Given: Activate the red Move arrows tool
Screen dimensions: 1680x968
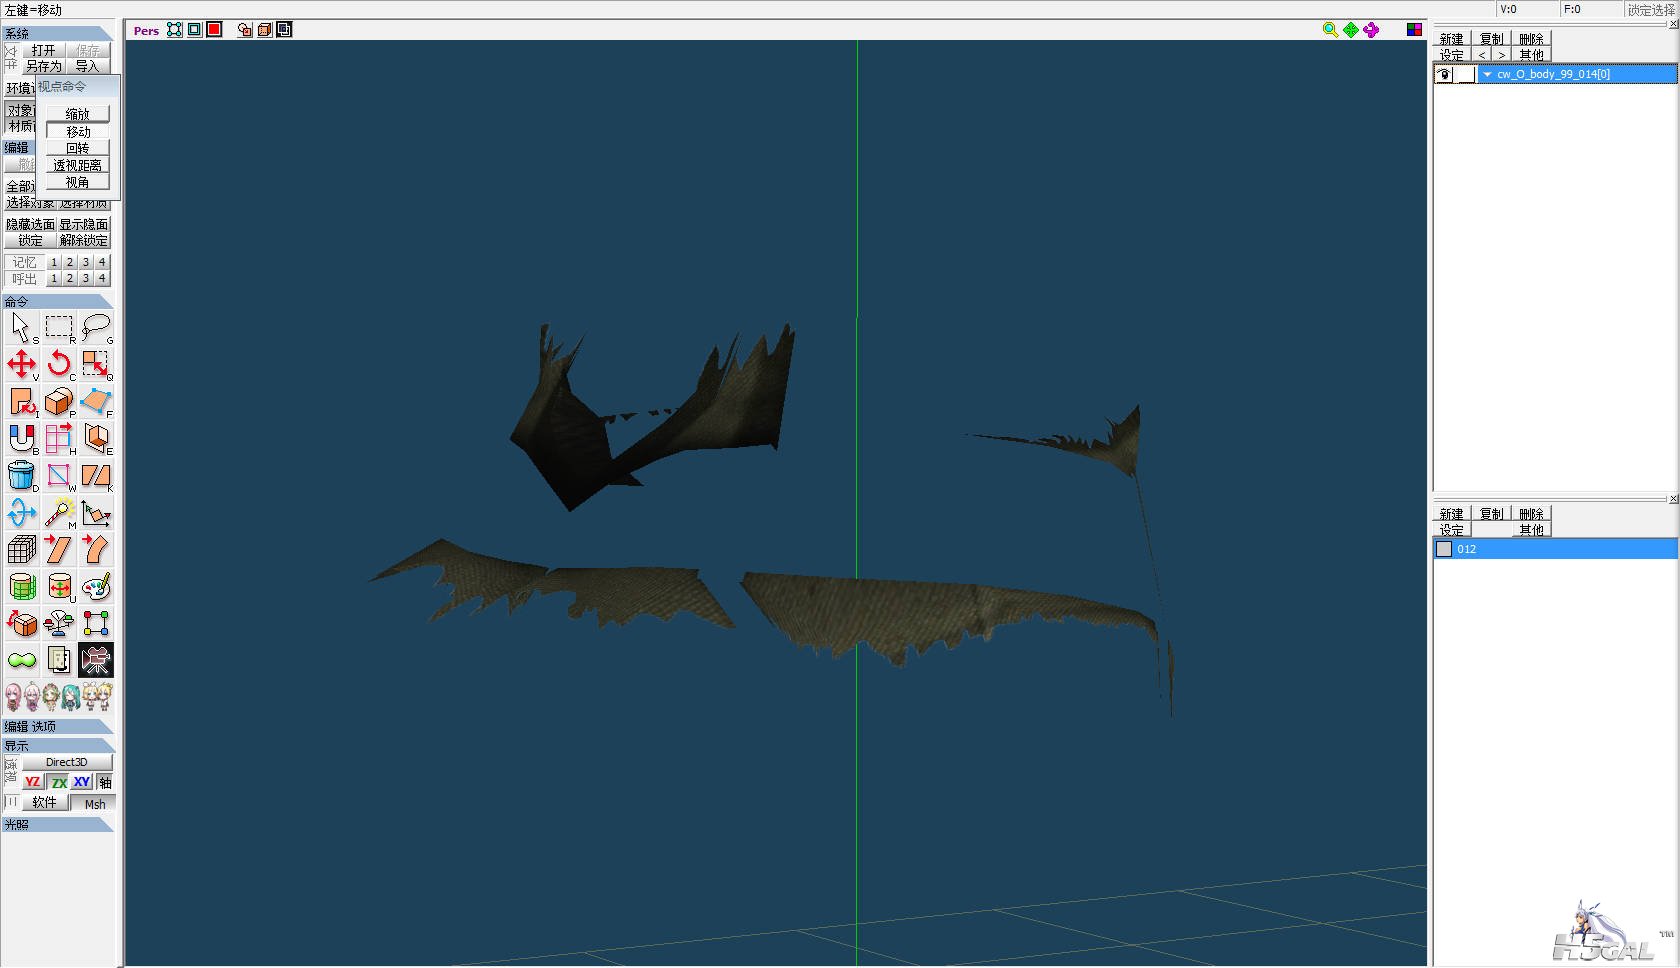Looking at the screenshot, I should coord(22,364).
